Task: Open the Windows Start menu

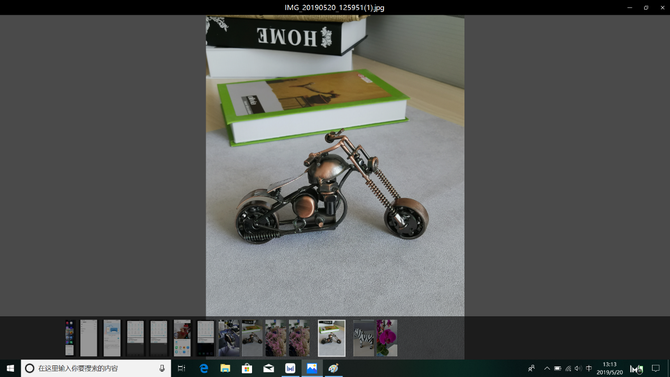Action: [10, 368]
